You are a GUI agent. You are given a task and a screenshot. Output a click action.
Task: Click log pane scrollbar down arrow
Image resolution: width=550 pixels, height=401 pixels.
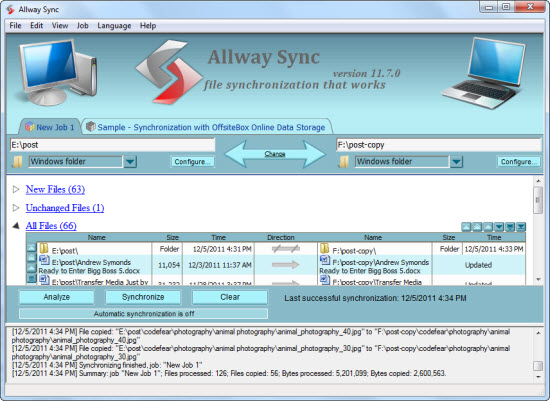(538, 377)
